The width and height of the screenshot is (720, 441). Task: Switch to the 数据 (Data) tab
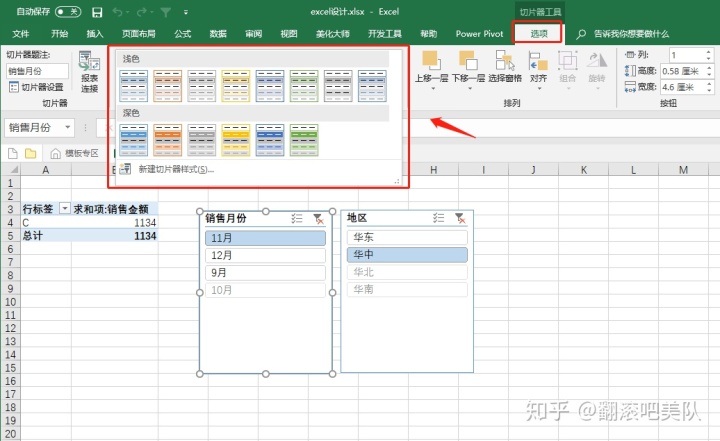click(218, 34)
